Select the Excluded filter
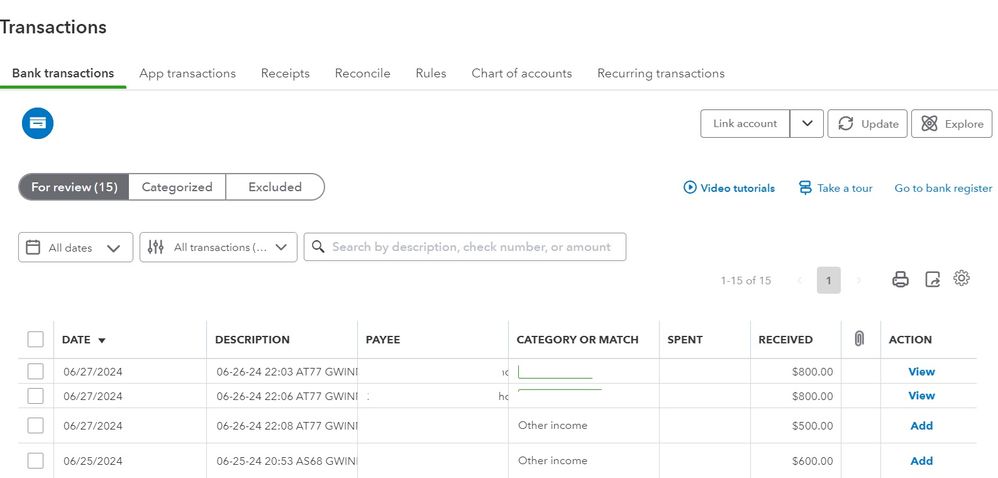 pyautogui.click(x=275, y=187)
